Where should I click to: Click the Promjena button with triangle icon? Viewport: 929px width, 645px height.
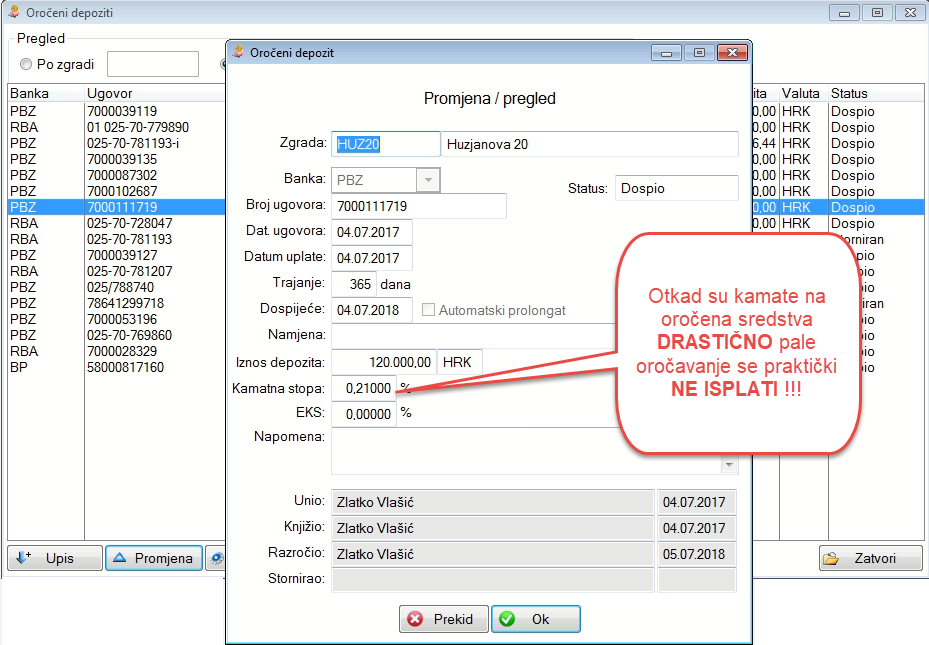tap(154, 558)
